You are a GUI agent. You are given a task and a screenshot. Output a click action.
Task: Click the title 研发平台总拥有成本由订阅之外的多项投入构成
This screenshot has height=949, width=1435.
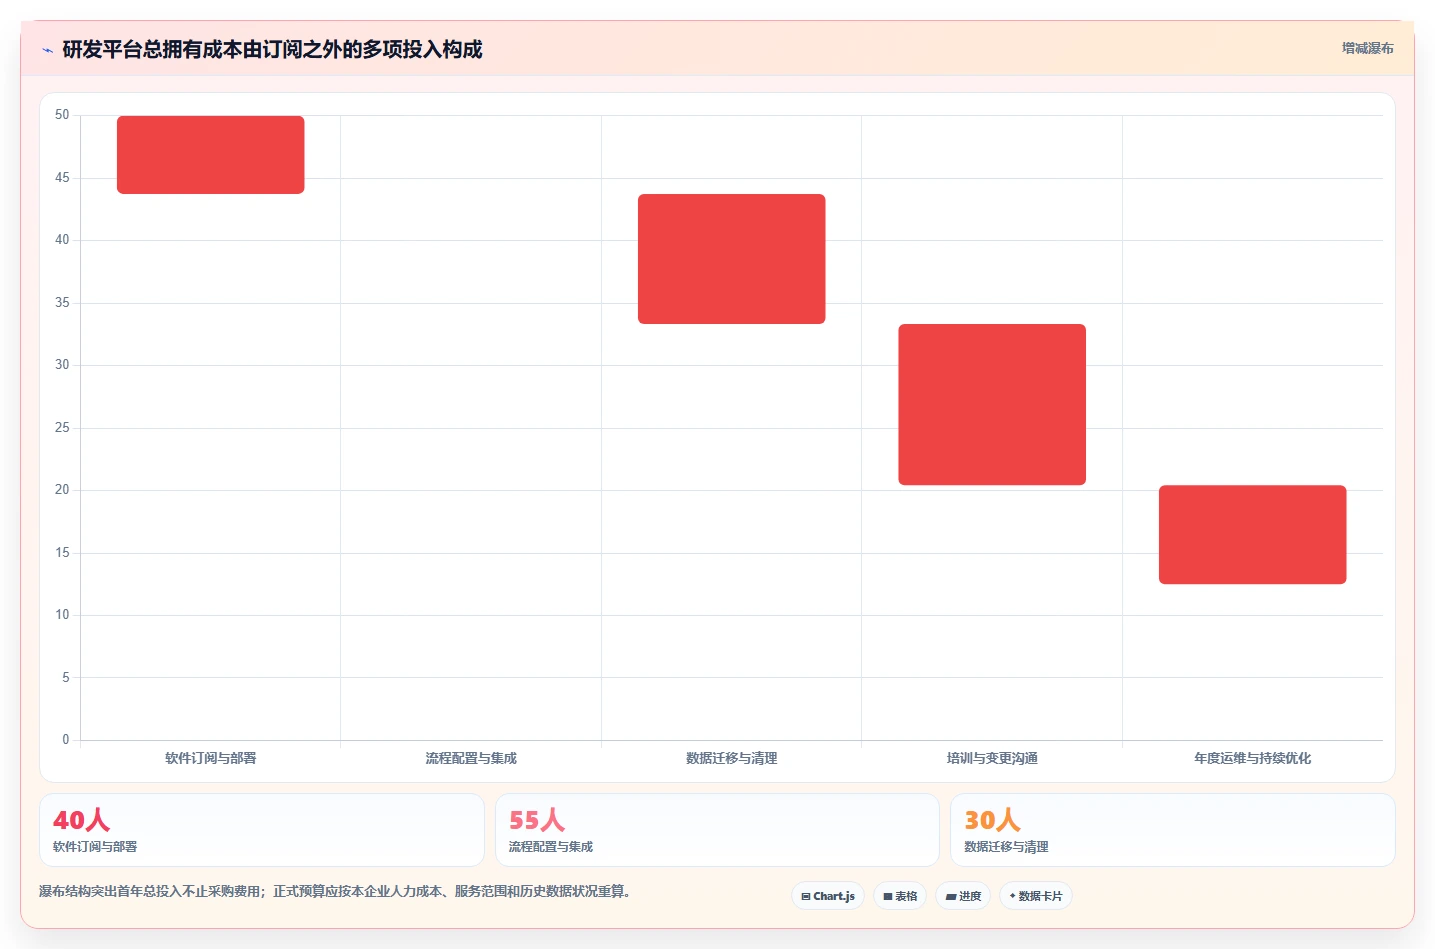272,49
